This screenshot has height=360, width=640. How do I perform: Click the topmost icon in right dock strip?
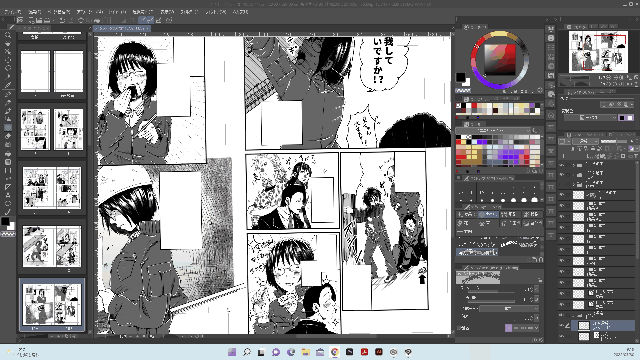[551, 29]
